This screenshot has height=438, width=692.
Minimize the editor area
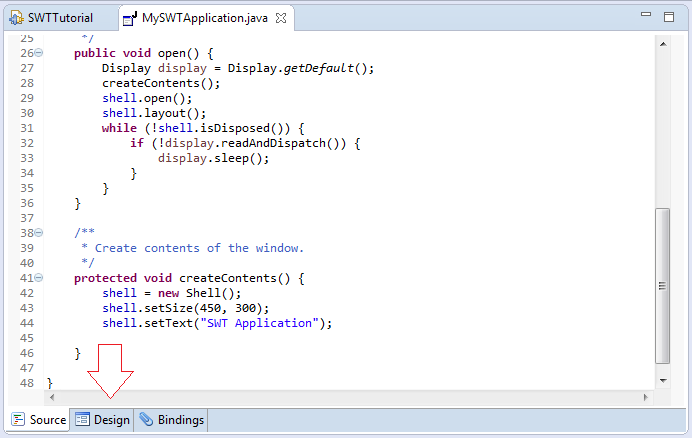pos(646,15)
